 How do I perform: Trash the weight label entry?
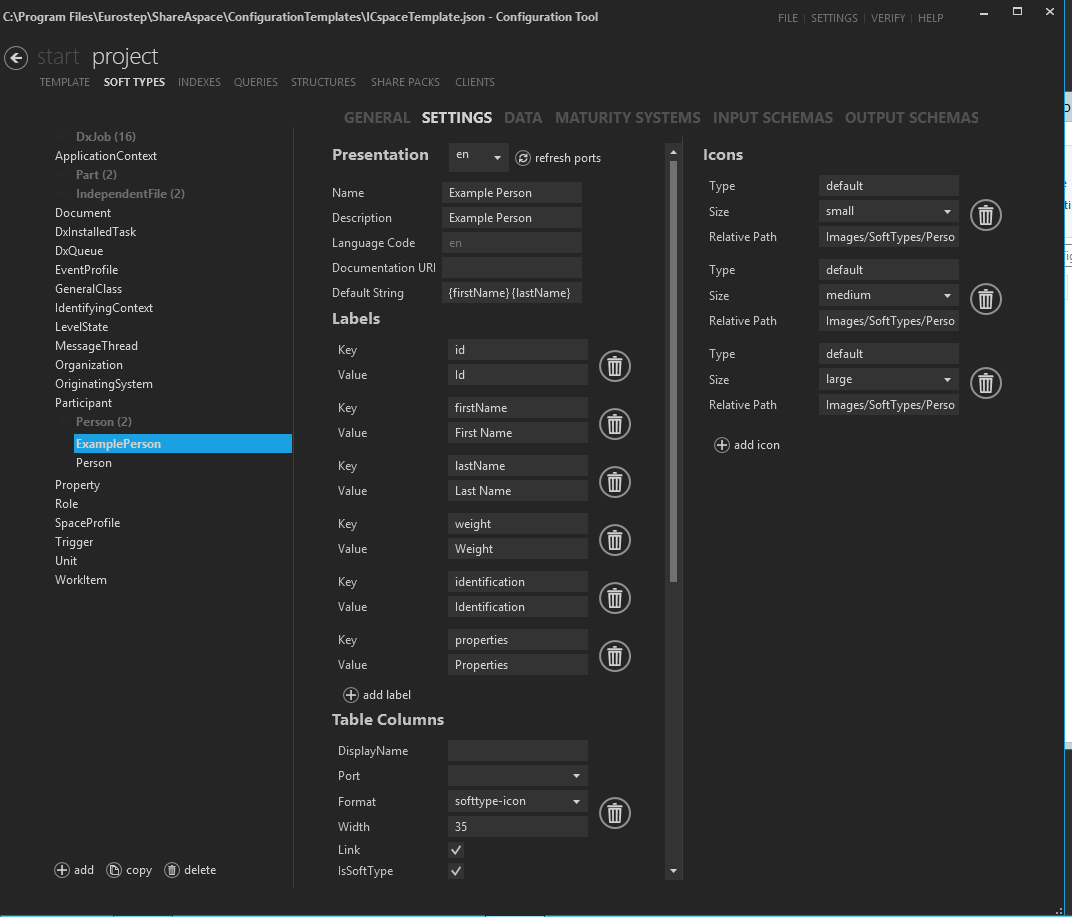615,540
